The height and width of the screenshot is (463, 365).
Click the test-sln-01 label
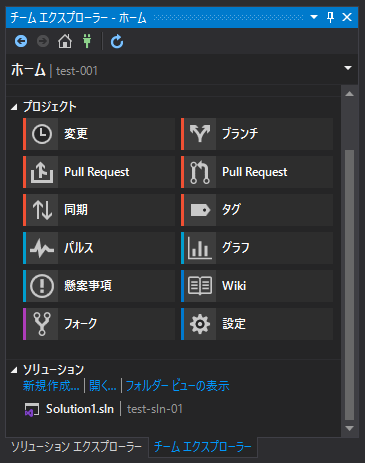click(x=155, y=409)
